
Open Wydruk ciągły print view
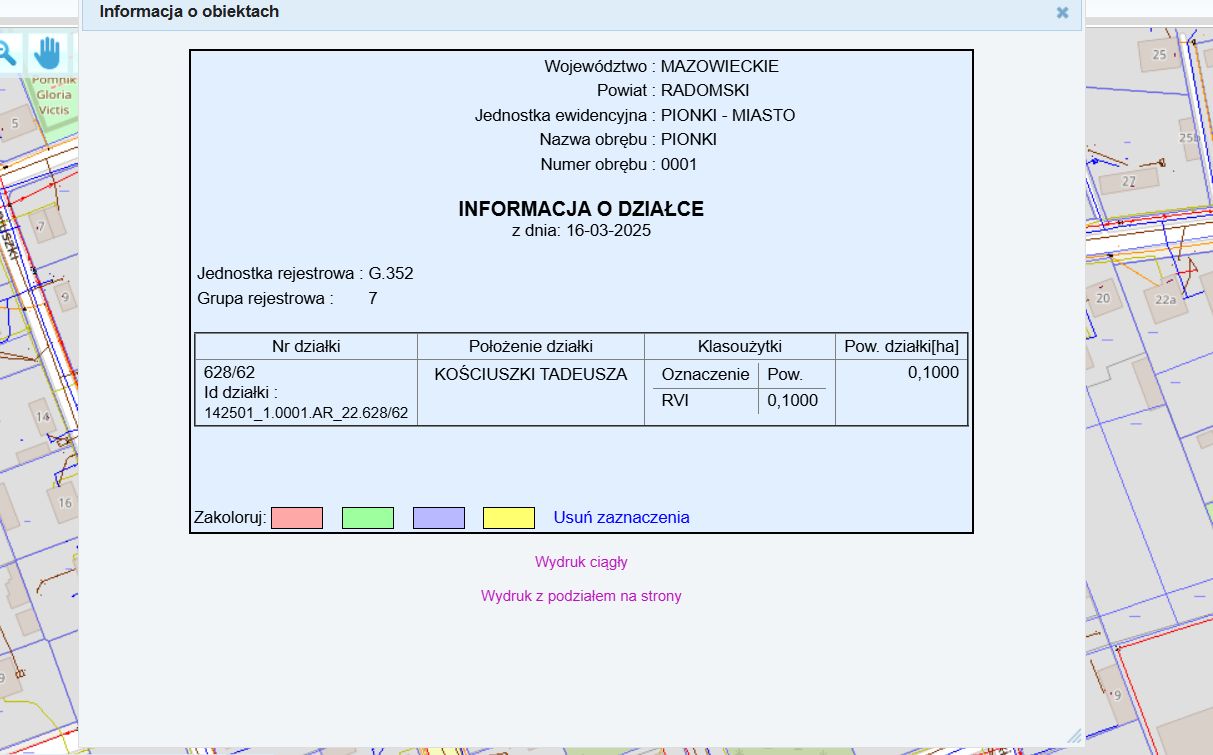(x=581, y=562)
